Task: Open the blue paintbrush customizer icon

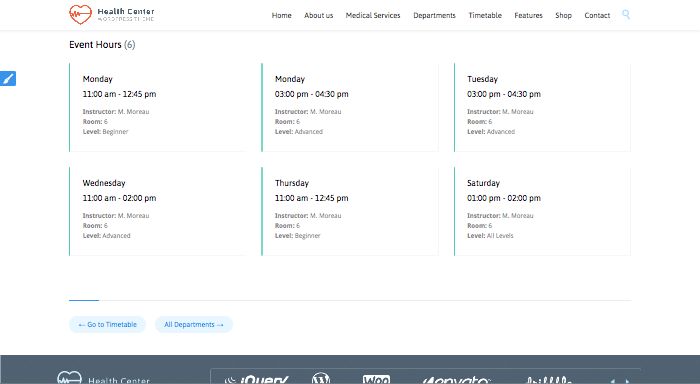Action: pyautogui.click(x=8, y=79)
